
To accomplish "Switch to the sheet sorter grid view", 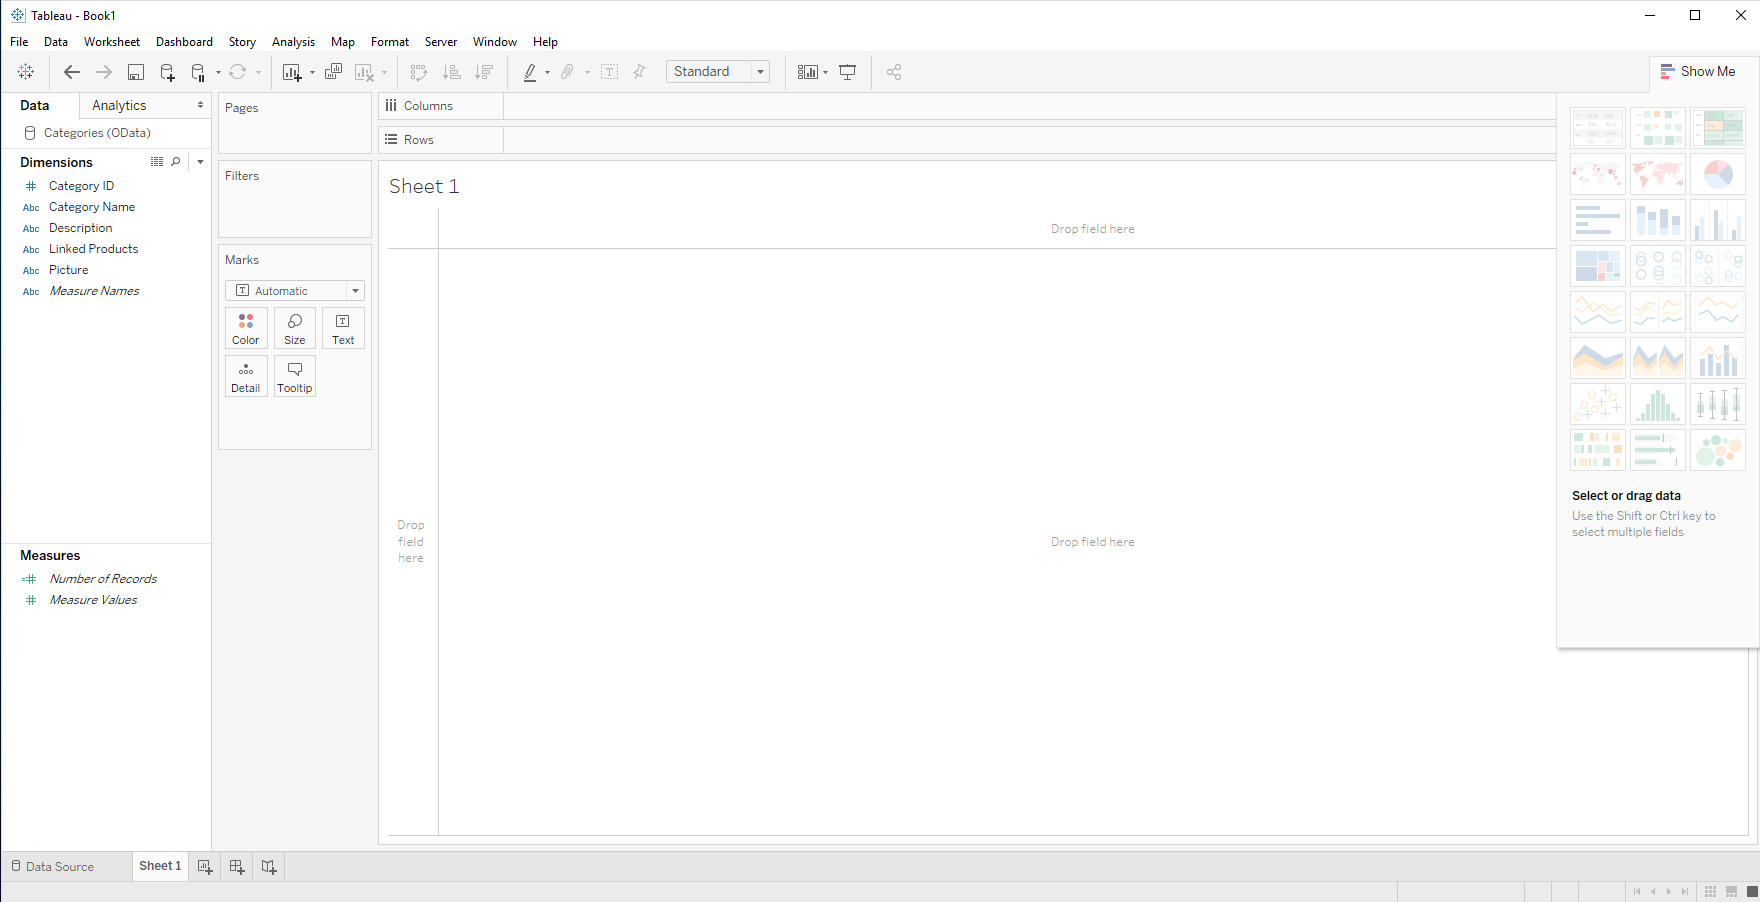I will click(x=1710, y=891).
